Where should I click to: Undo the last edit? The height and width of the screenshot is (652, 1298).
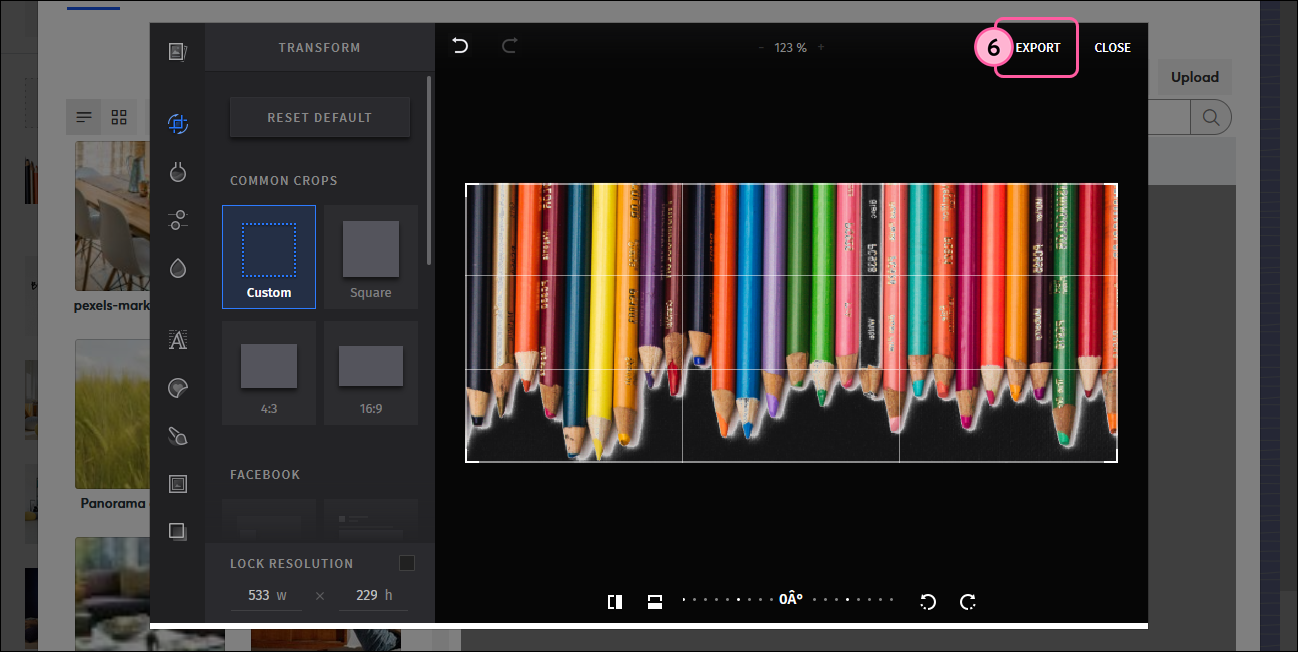pos(460,46)
